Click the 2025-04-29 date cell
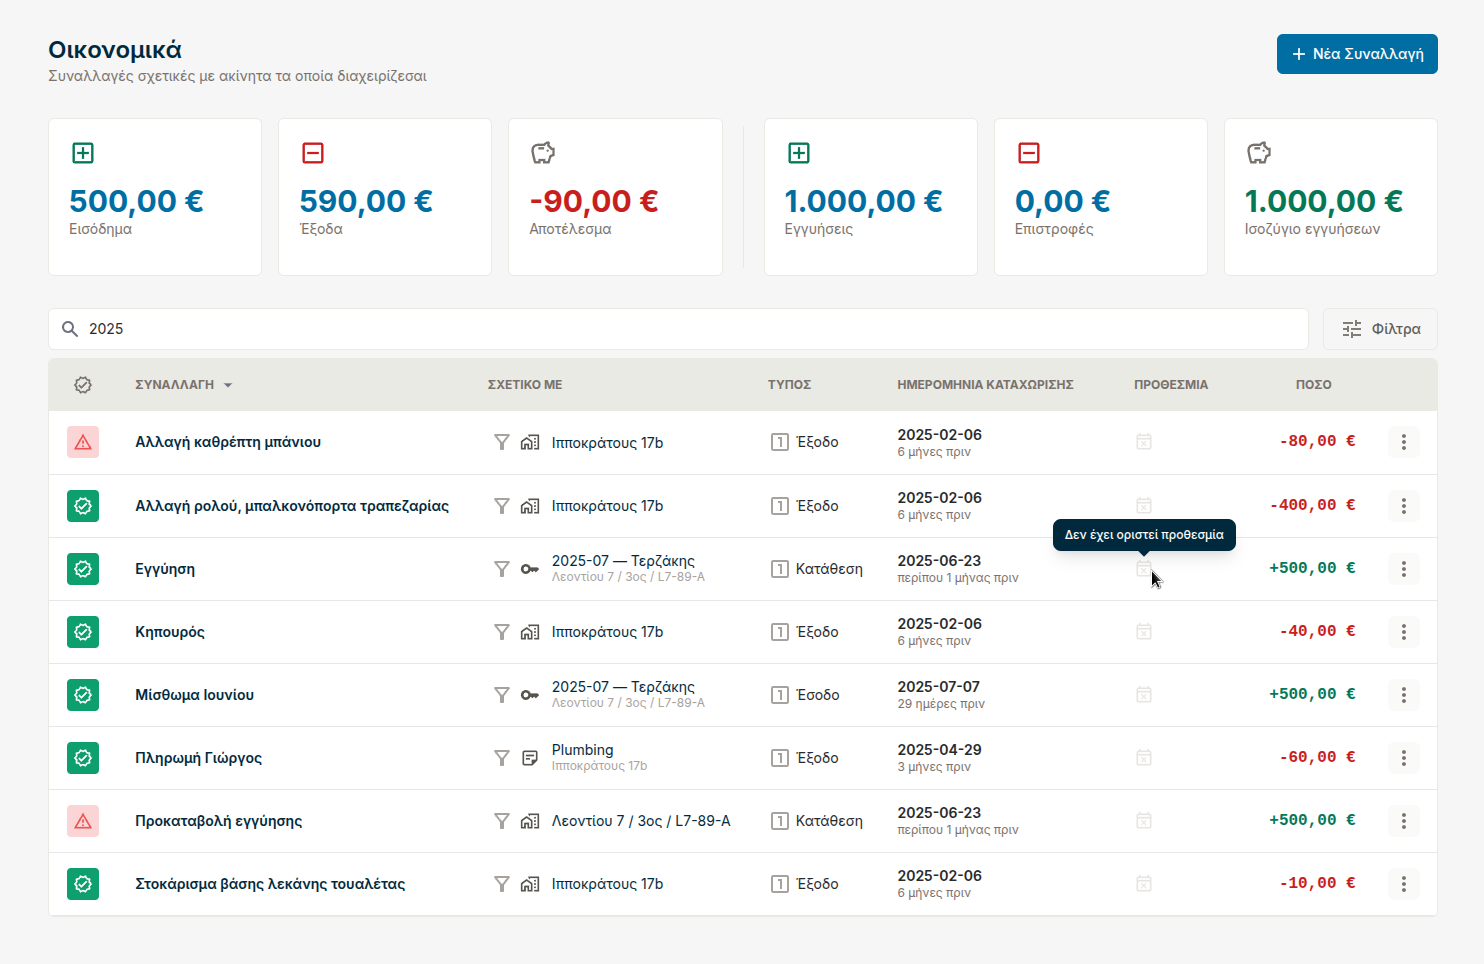This screenshot has height=964, width=1484. click(x=939, y=750)
